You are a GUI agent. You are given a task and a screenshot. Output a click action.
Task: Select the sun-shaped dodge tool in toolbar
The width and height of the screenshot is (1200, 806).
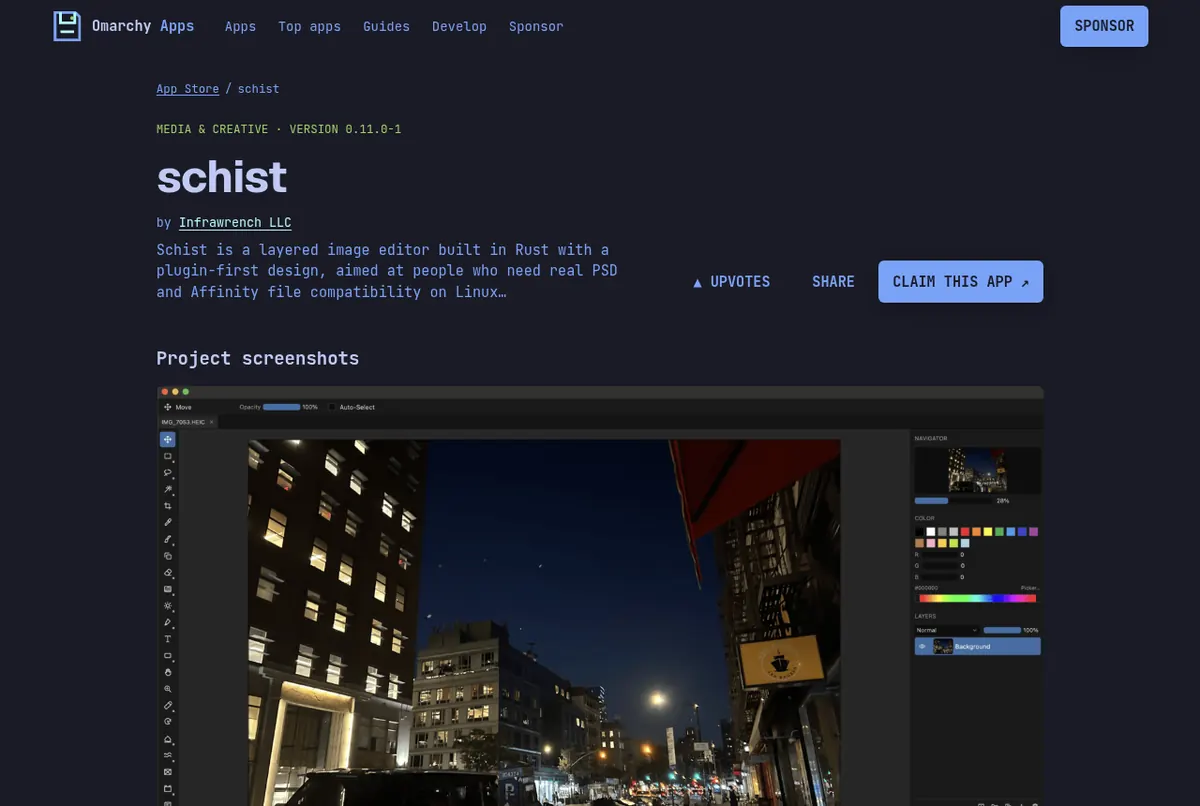[x=168, y=606]
